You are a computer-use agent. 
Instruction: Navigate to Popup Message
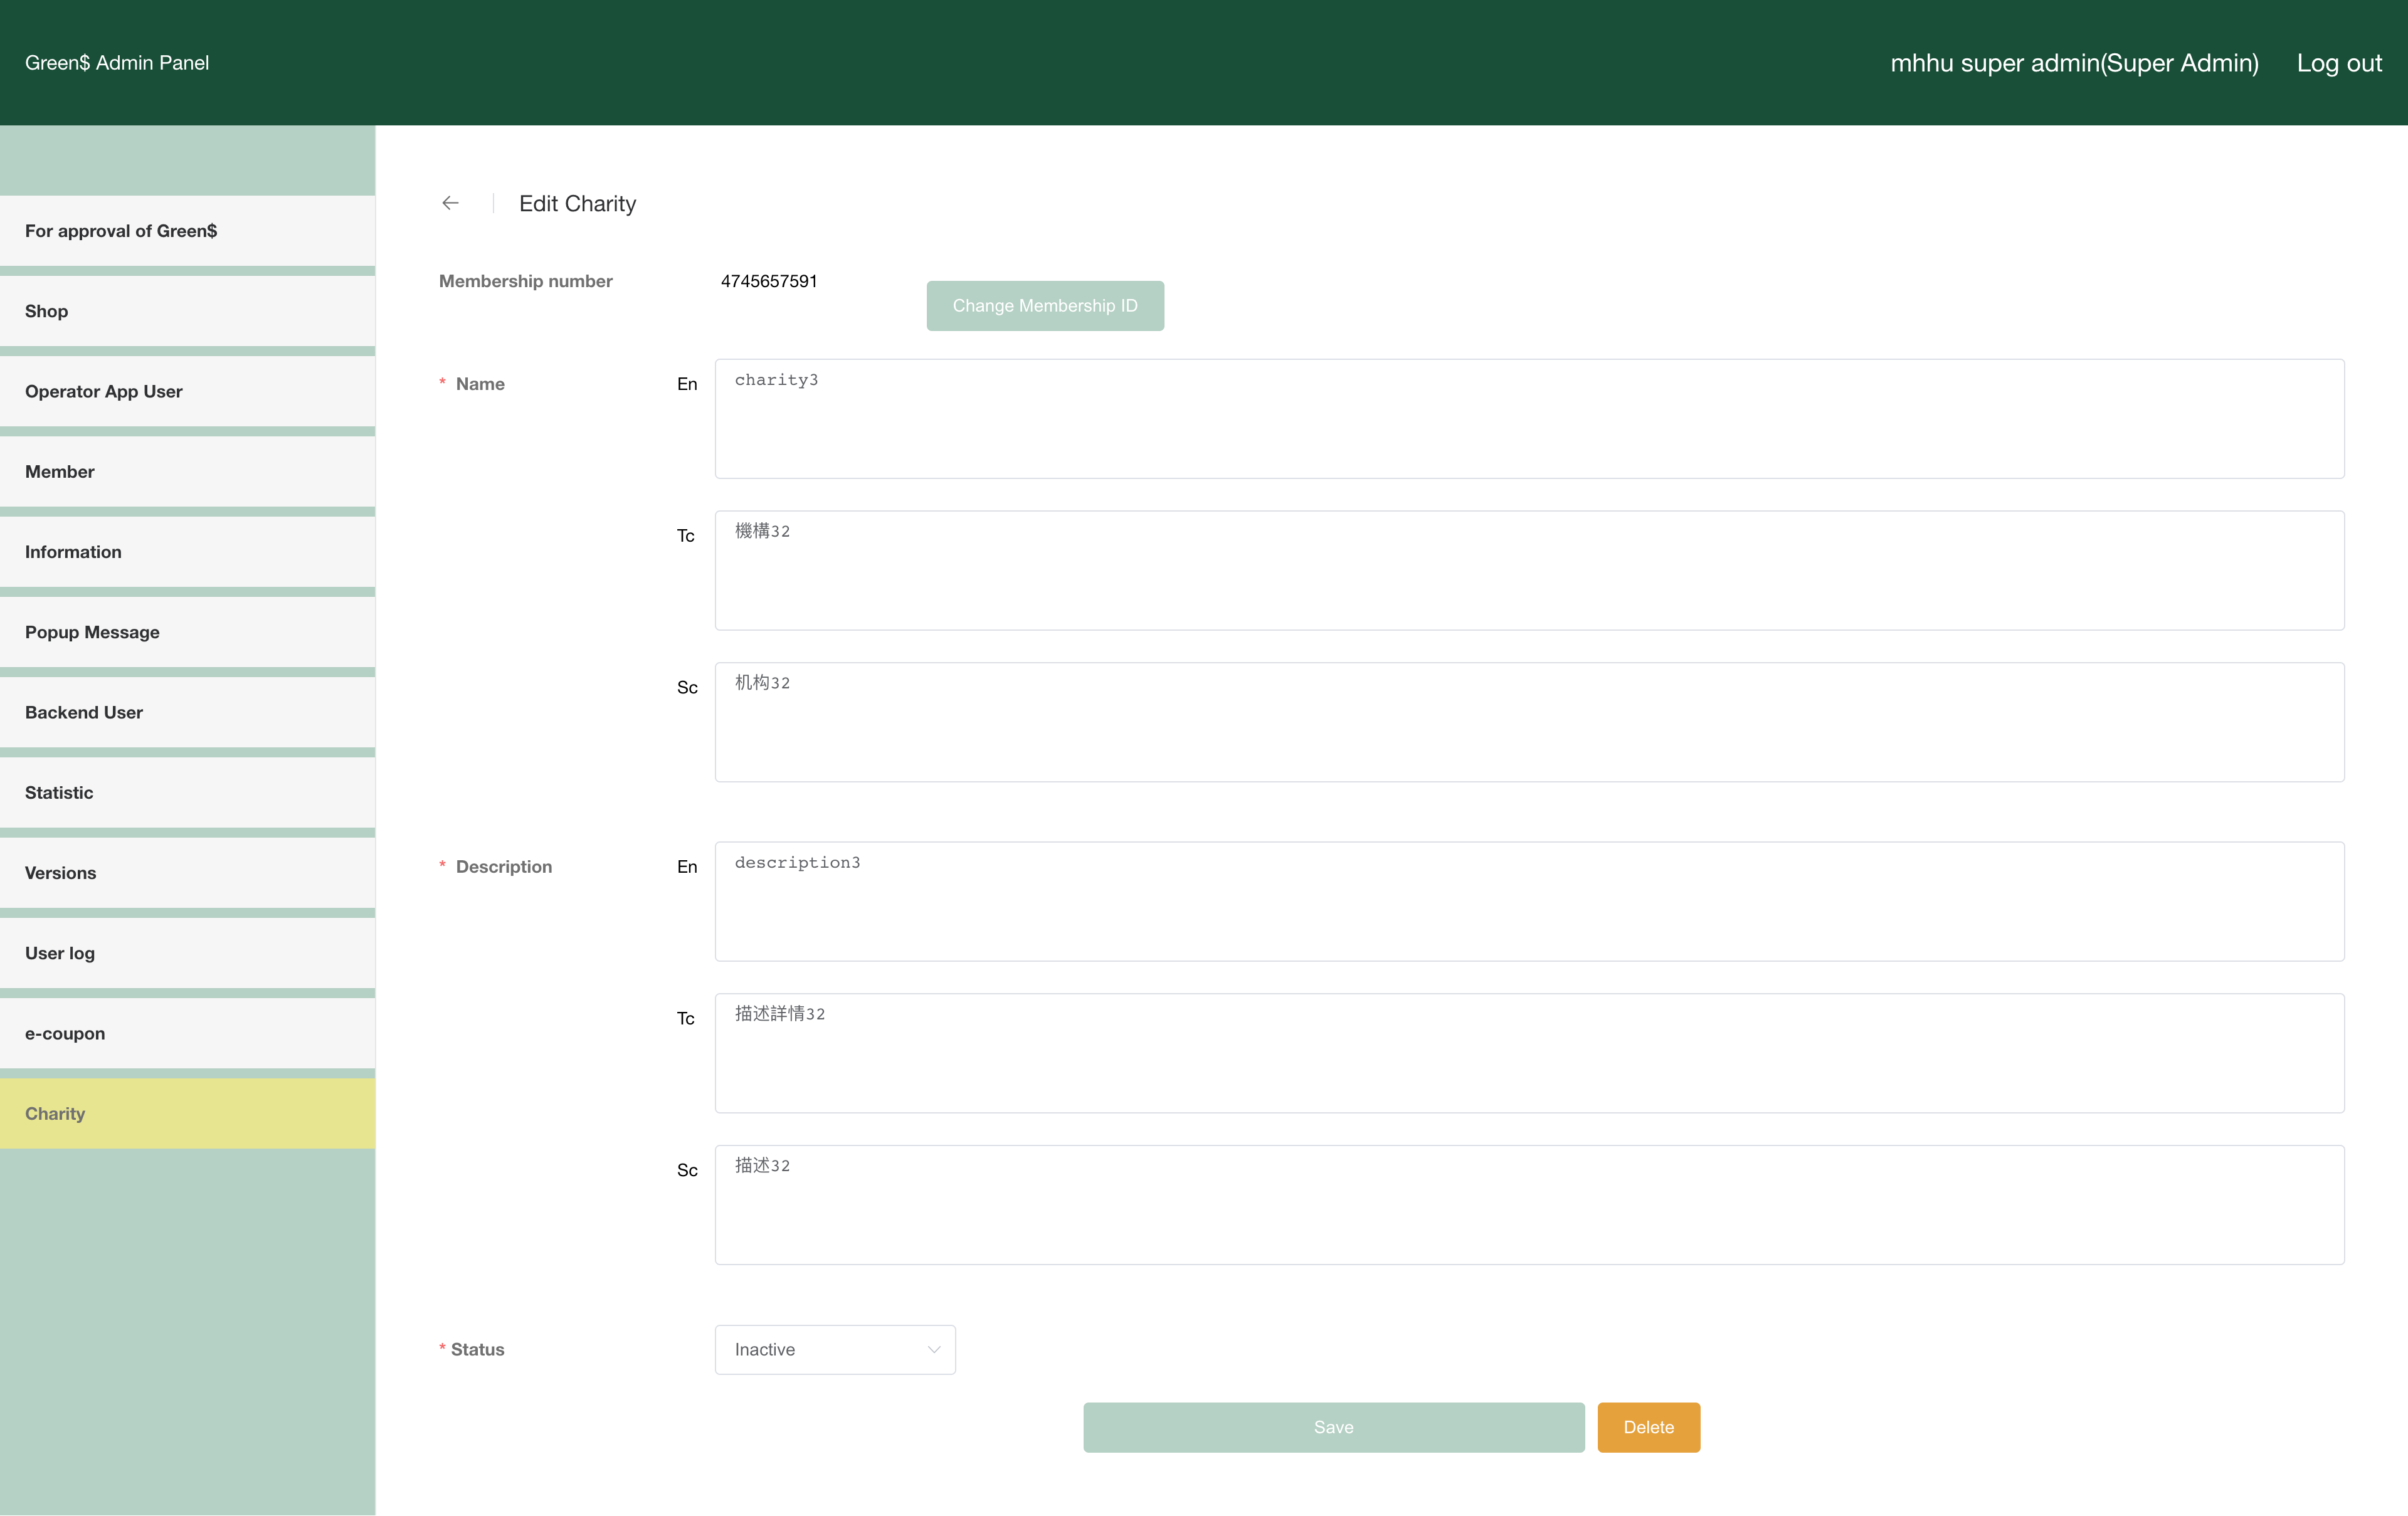tap(187, 632)
